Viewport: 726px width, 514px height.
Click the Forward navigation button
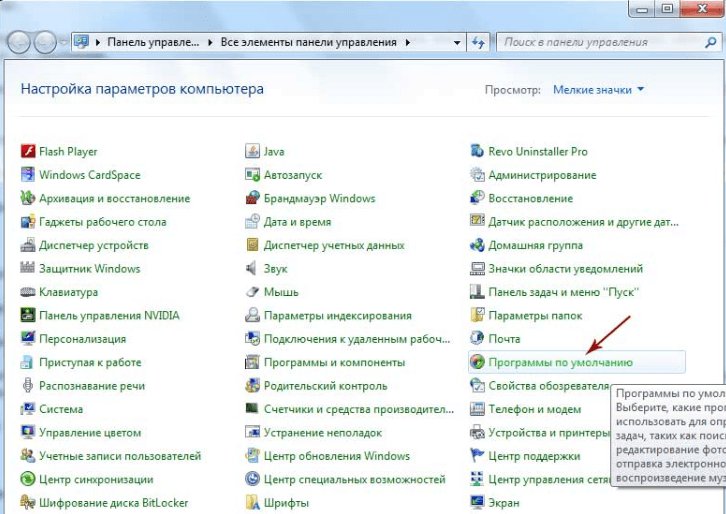[x=45, y=43]
